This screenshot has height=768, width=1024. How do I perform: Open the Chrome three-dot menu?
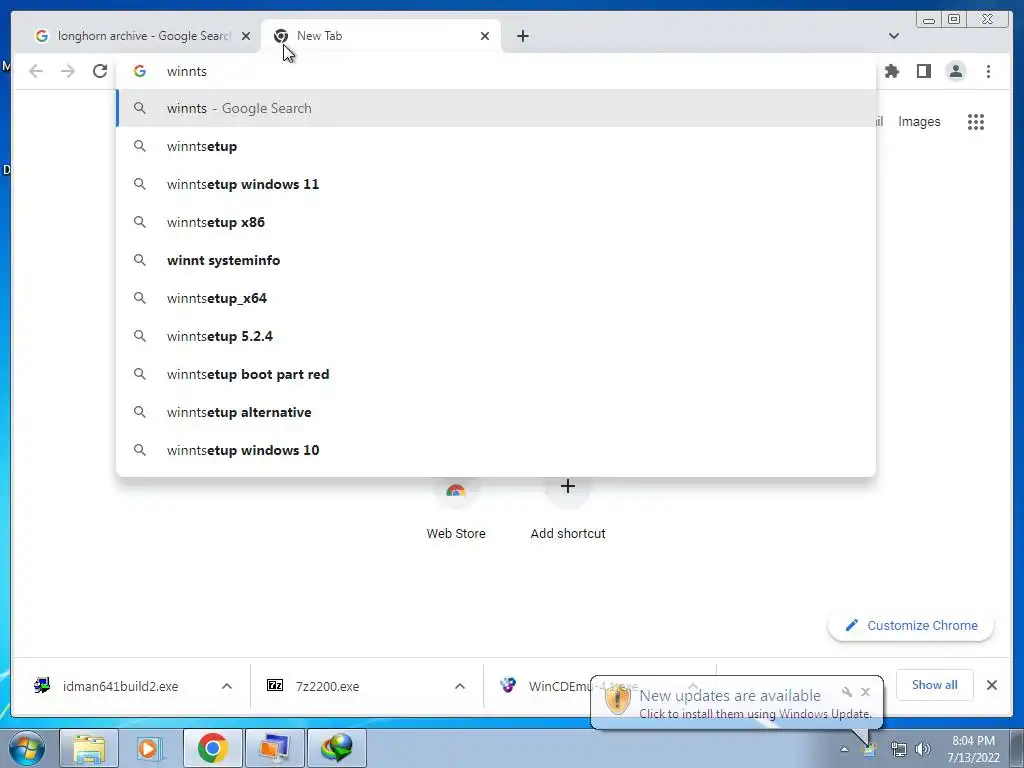coord(988,71)
